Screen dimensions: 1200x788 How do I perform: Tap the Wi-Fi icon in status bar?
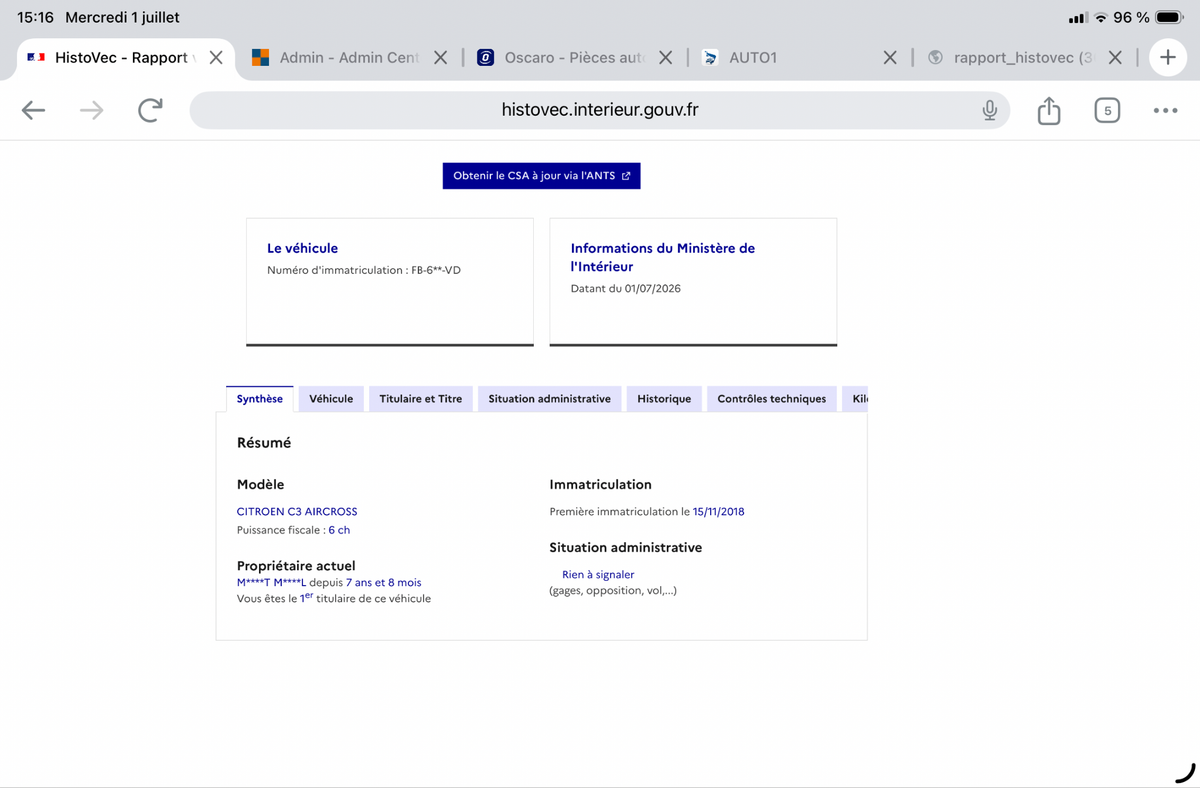pyautogui.click(x=1101, y=18)
